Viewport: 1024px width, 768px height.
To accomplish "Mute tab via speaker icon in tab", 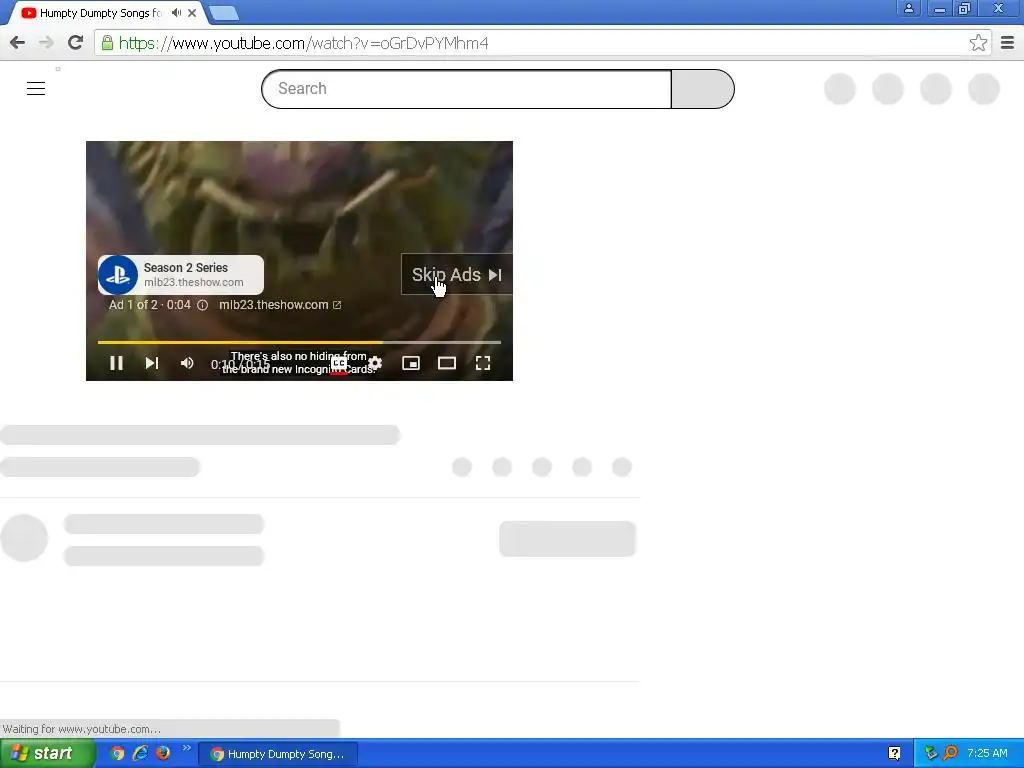I will (x=176, y=12).
